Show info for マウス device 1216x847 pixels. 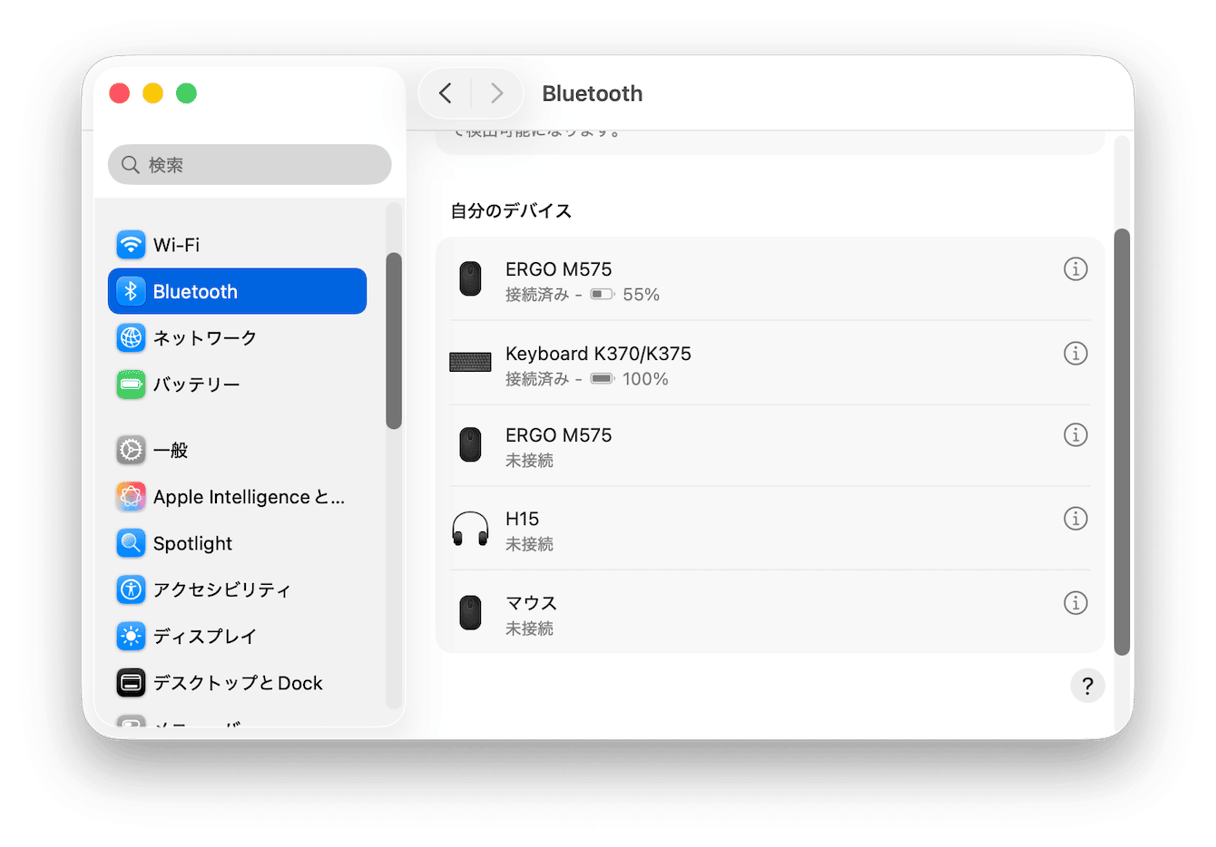[1075, 603]
